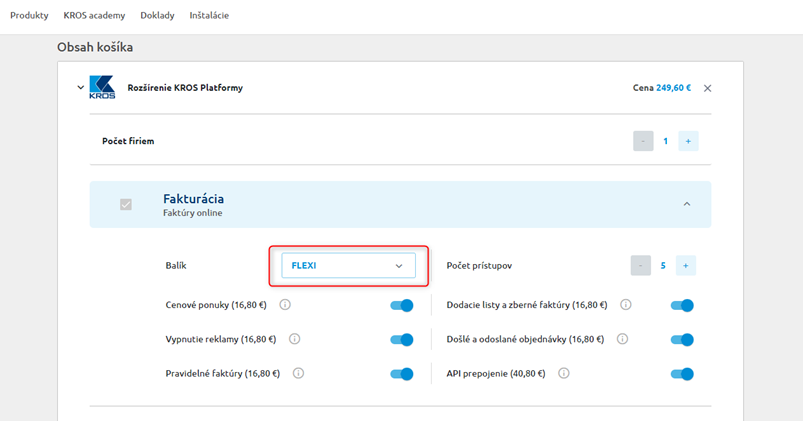Decrease Počet prístupov with minus button
The width and height of the screenshot is (803, 421).
tap(641, 265)
